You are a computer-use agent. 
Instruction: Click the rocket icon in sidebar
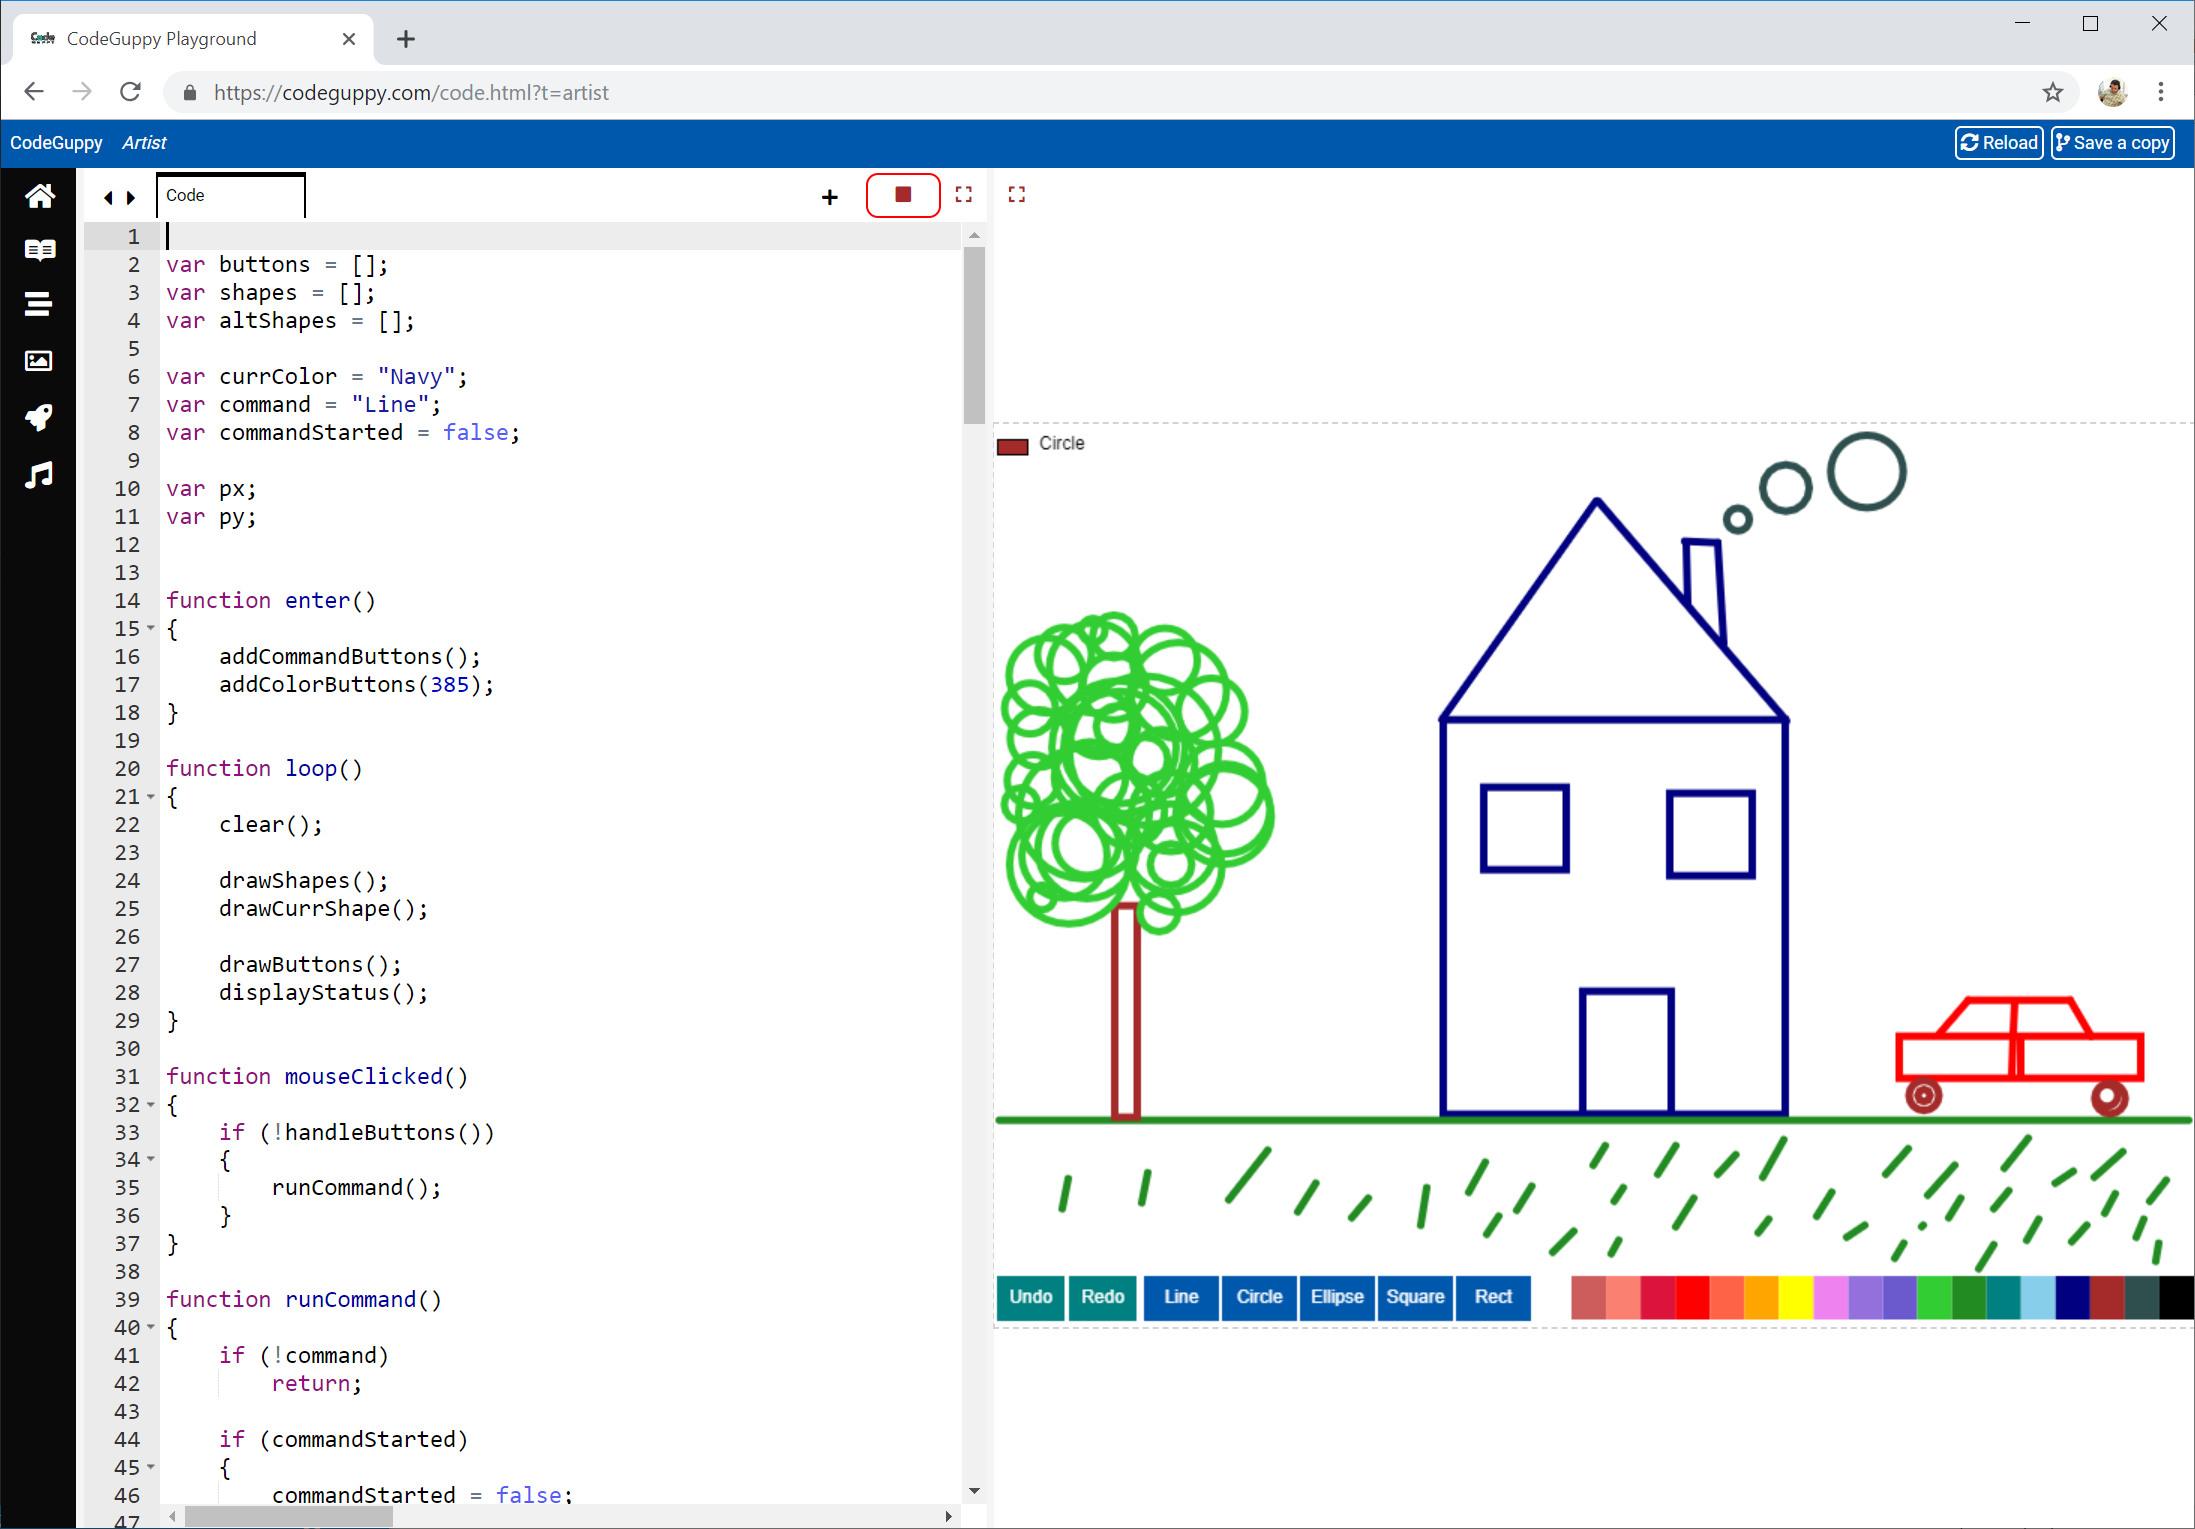point(39,417)
